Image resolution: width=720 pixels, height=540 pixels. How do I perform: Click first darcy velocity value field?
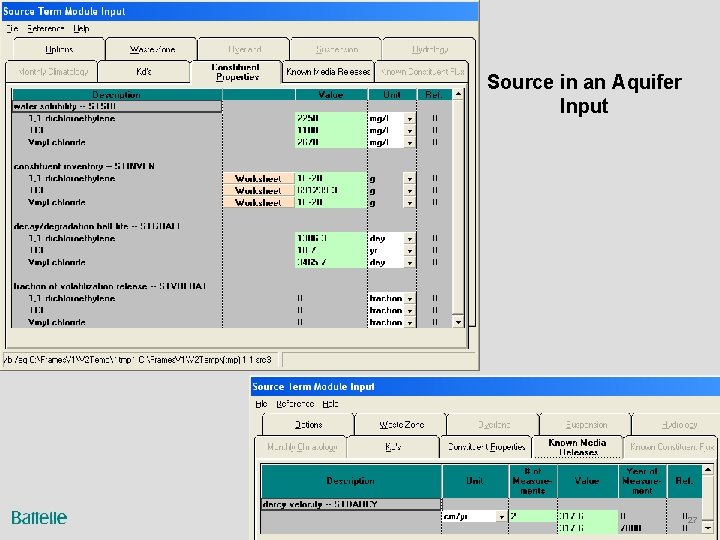(x=587, y=516)
